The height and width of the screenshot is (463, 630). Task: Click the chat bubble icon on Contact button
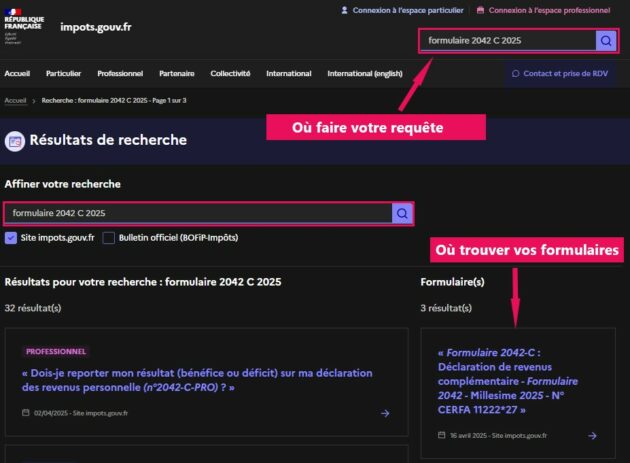(x=515, y=74)
